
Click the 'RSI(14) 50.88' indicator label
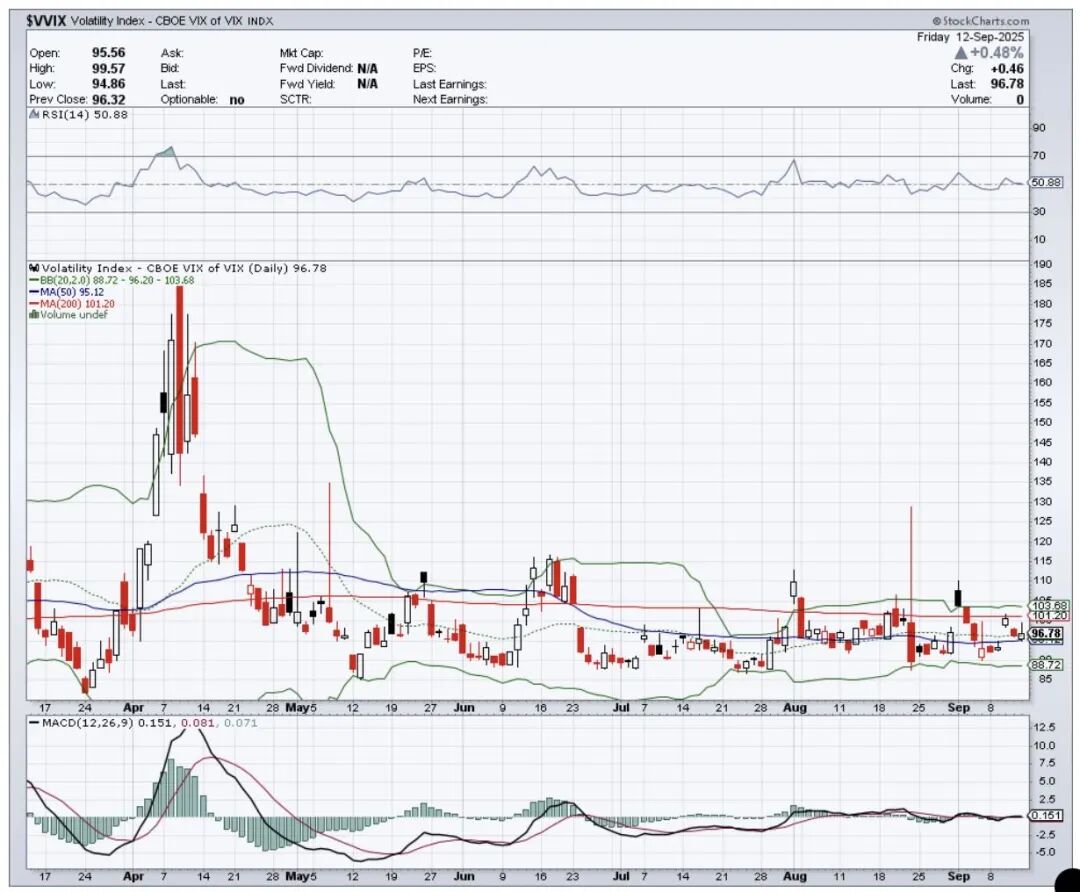pyautogui.click(x=85, y=115)
